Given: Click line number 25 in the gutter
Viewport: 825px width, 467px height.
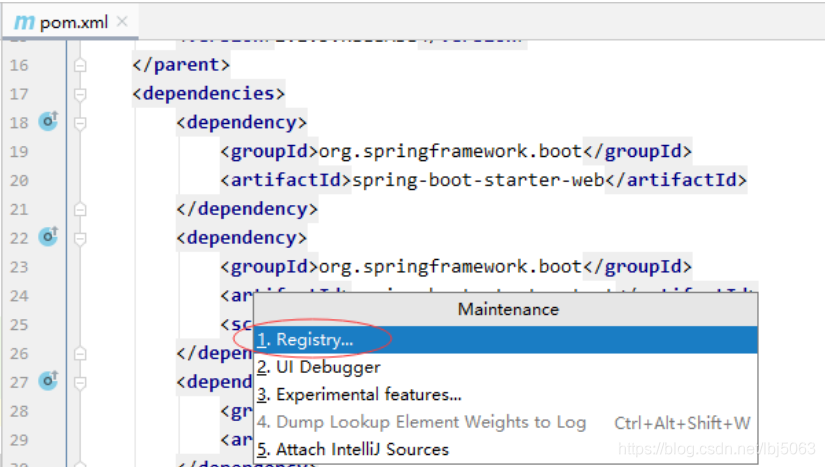Looking at the screenshot, I should [19, 325].
